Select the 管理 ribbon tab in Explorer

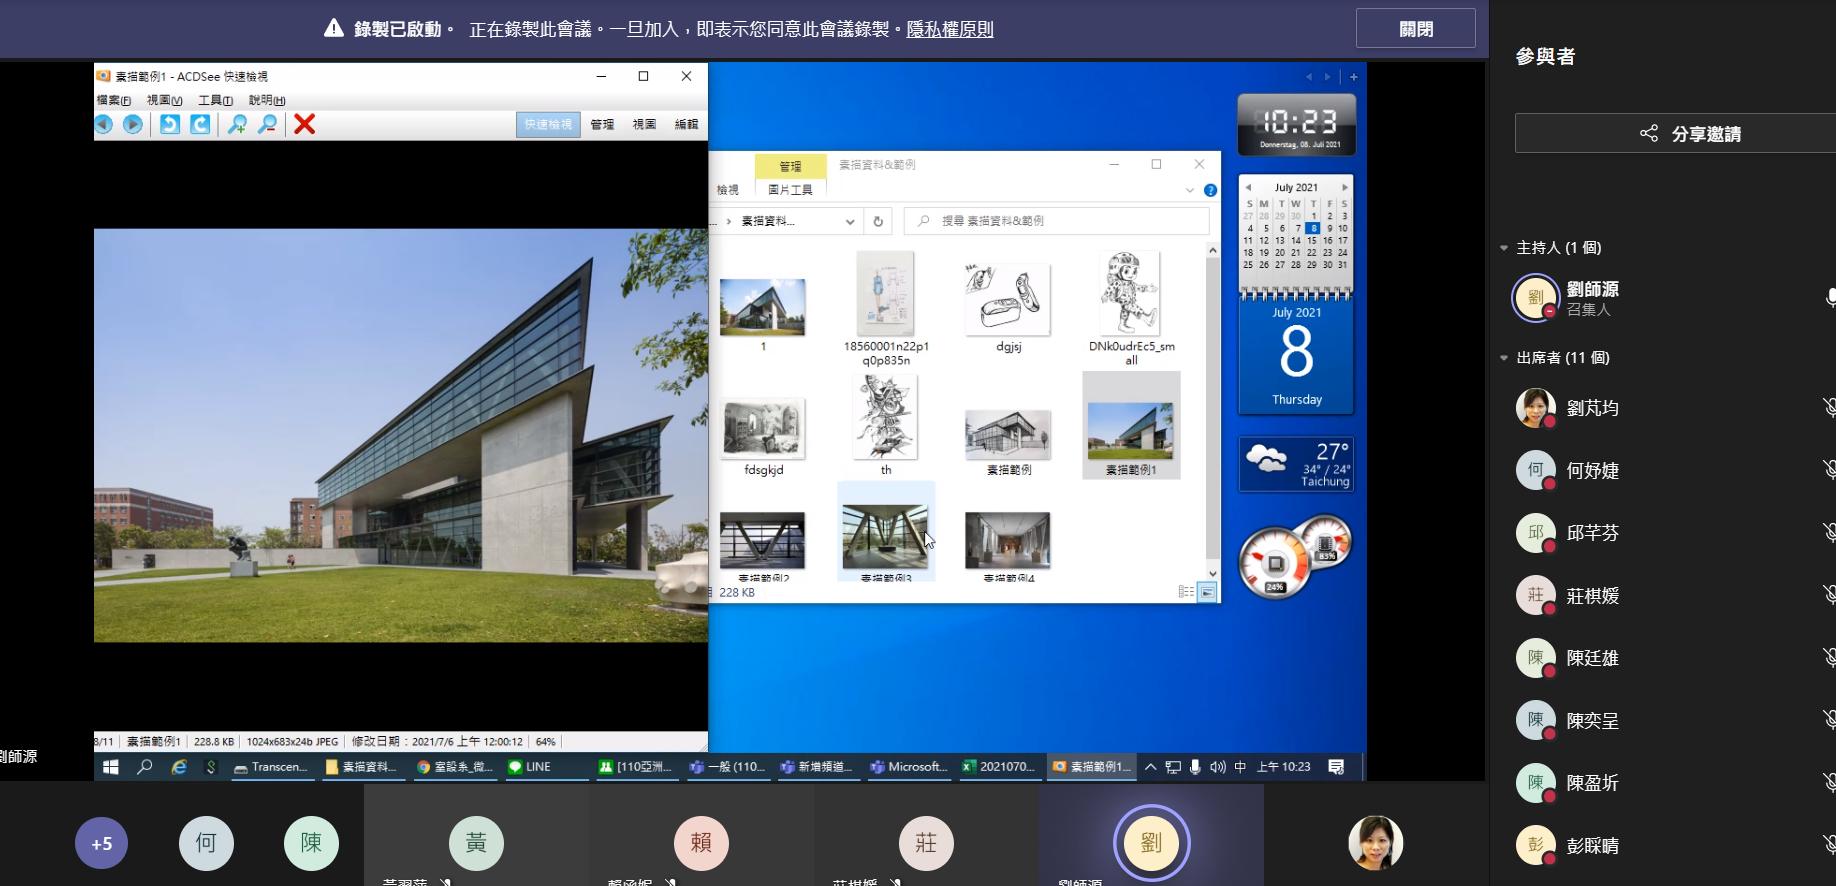click(x=790, y=166)
